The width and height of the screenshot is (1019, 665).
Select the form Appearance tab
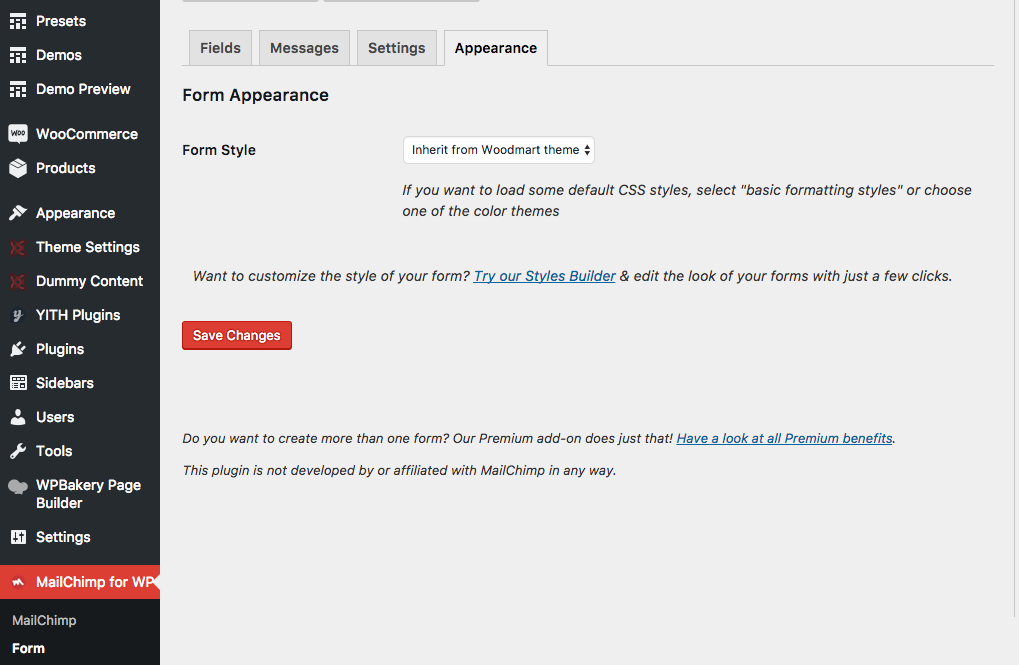point(496,48)
